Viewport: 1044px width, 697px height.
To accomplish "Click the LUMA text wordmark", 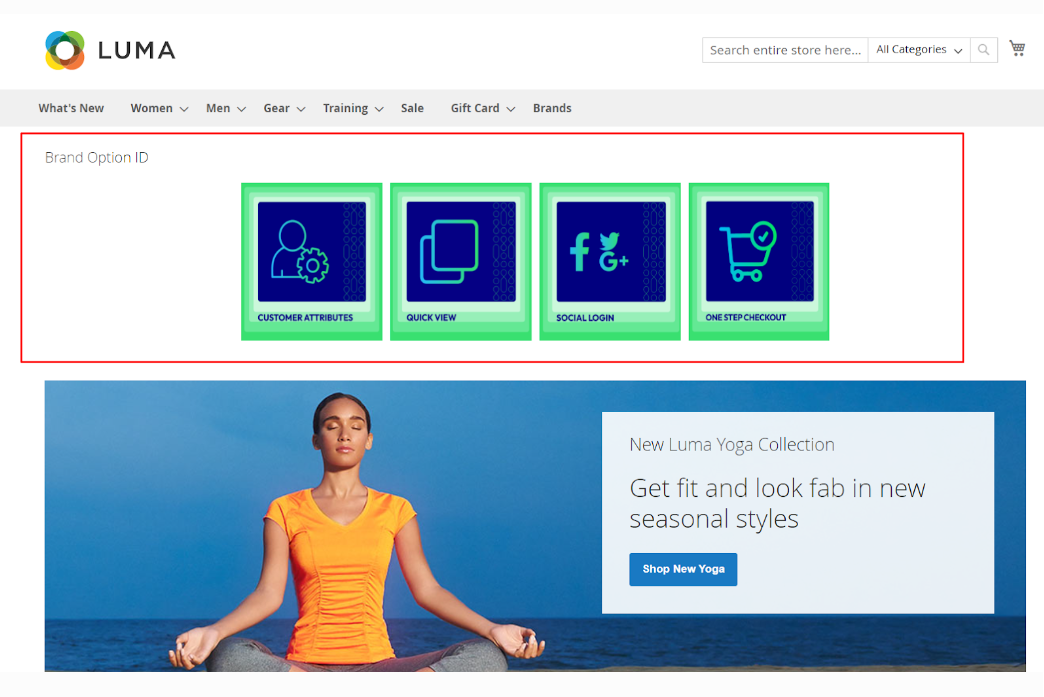I will pyautogui.click(x=137, y=50).
